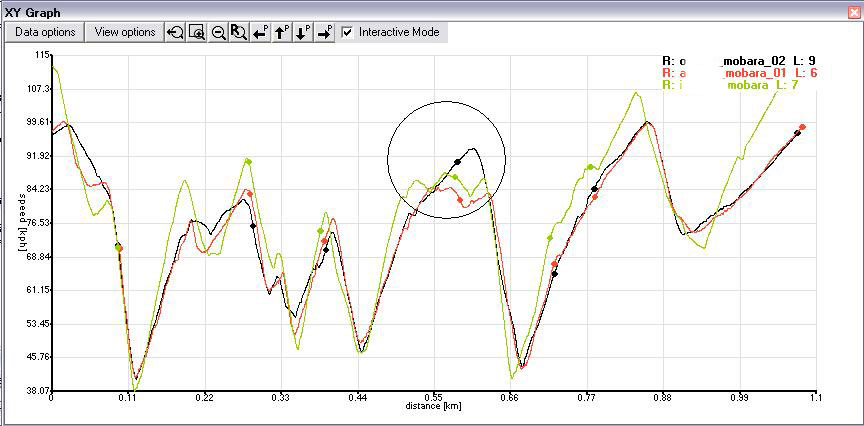Pan the graph up with arrow icon
The height and width of the screenshot is (426, 864).
tap(282, 33)
